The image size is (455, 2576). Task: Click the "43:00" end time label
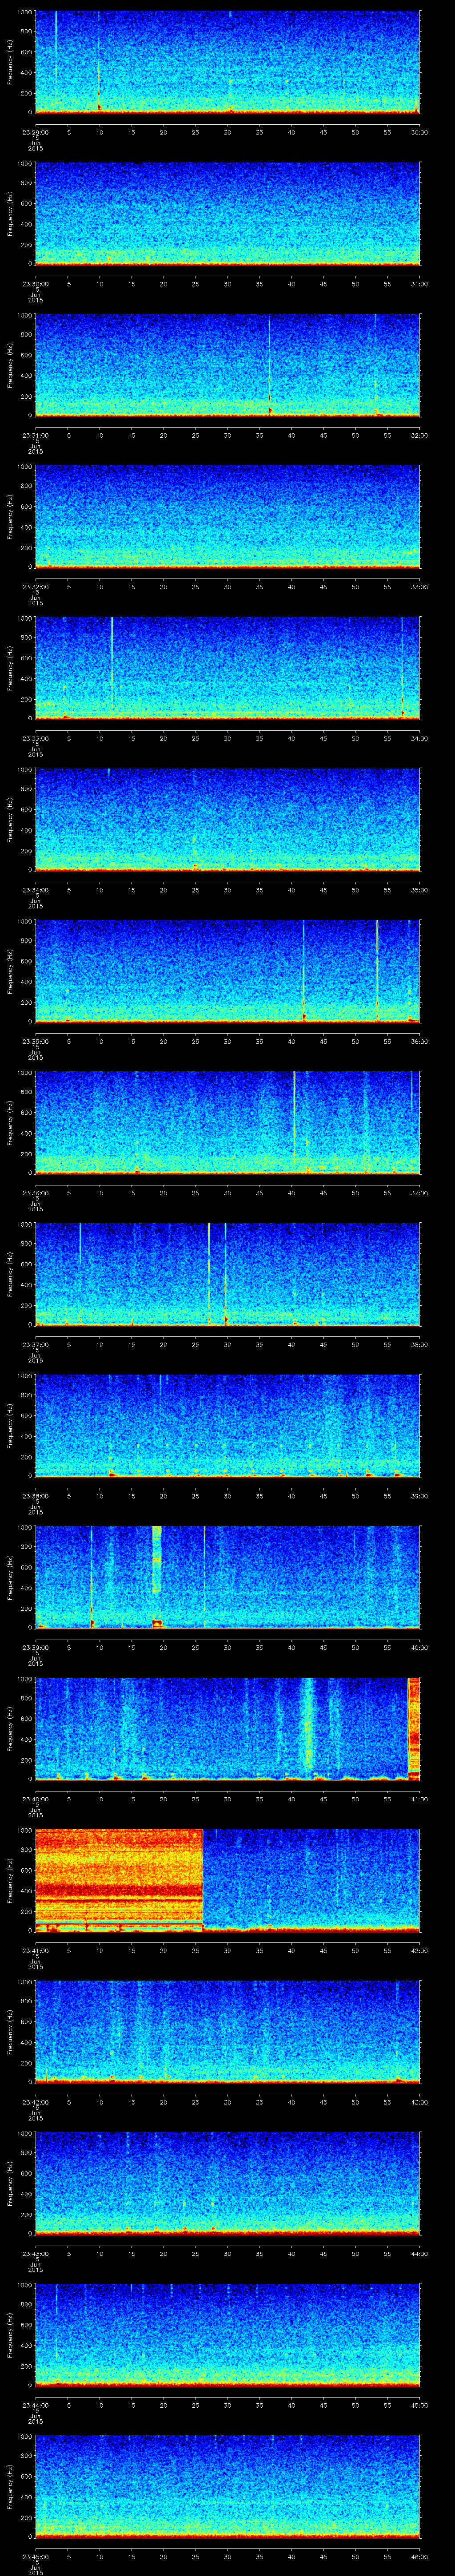420,2101
